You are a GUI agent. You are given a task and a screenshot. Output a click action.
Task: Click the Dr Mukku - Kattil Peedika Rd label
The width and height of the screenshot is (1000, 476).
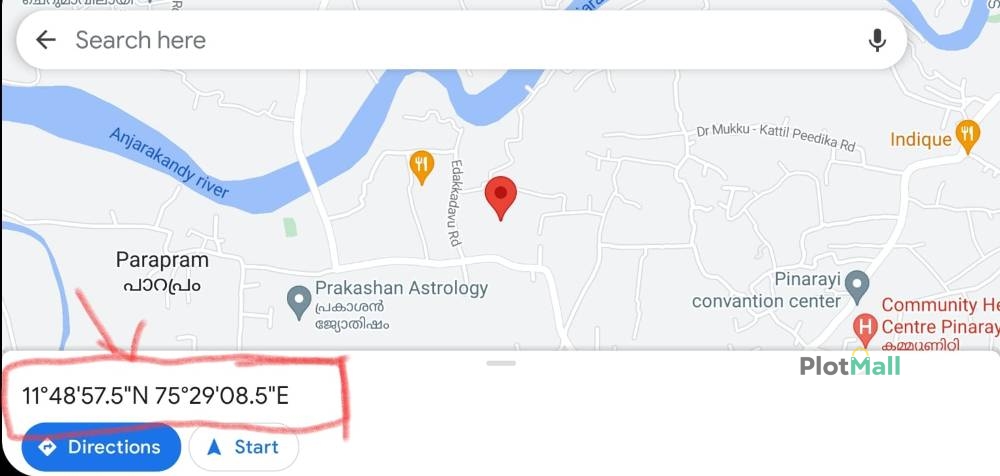(x=776, y=138)
